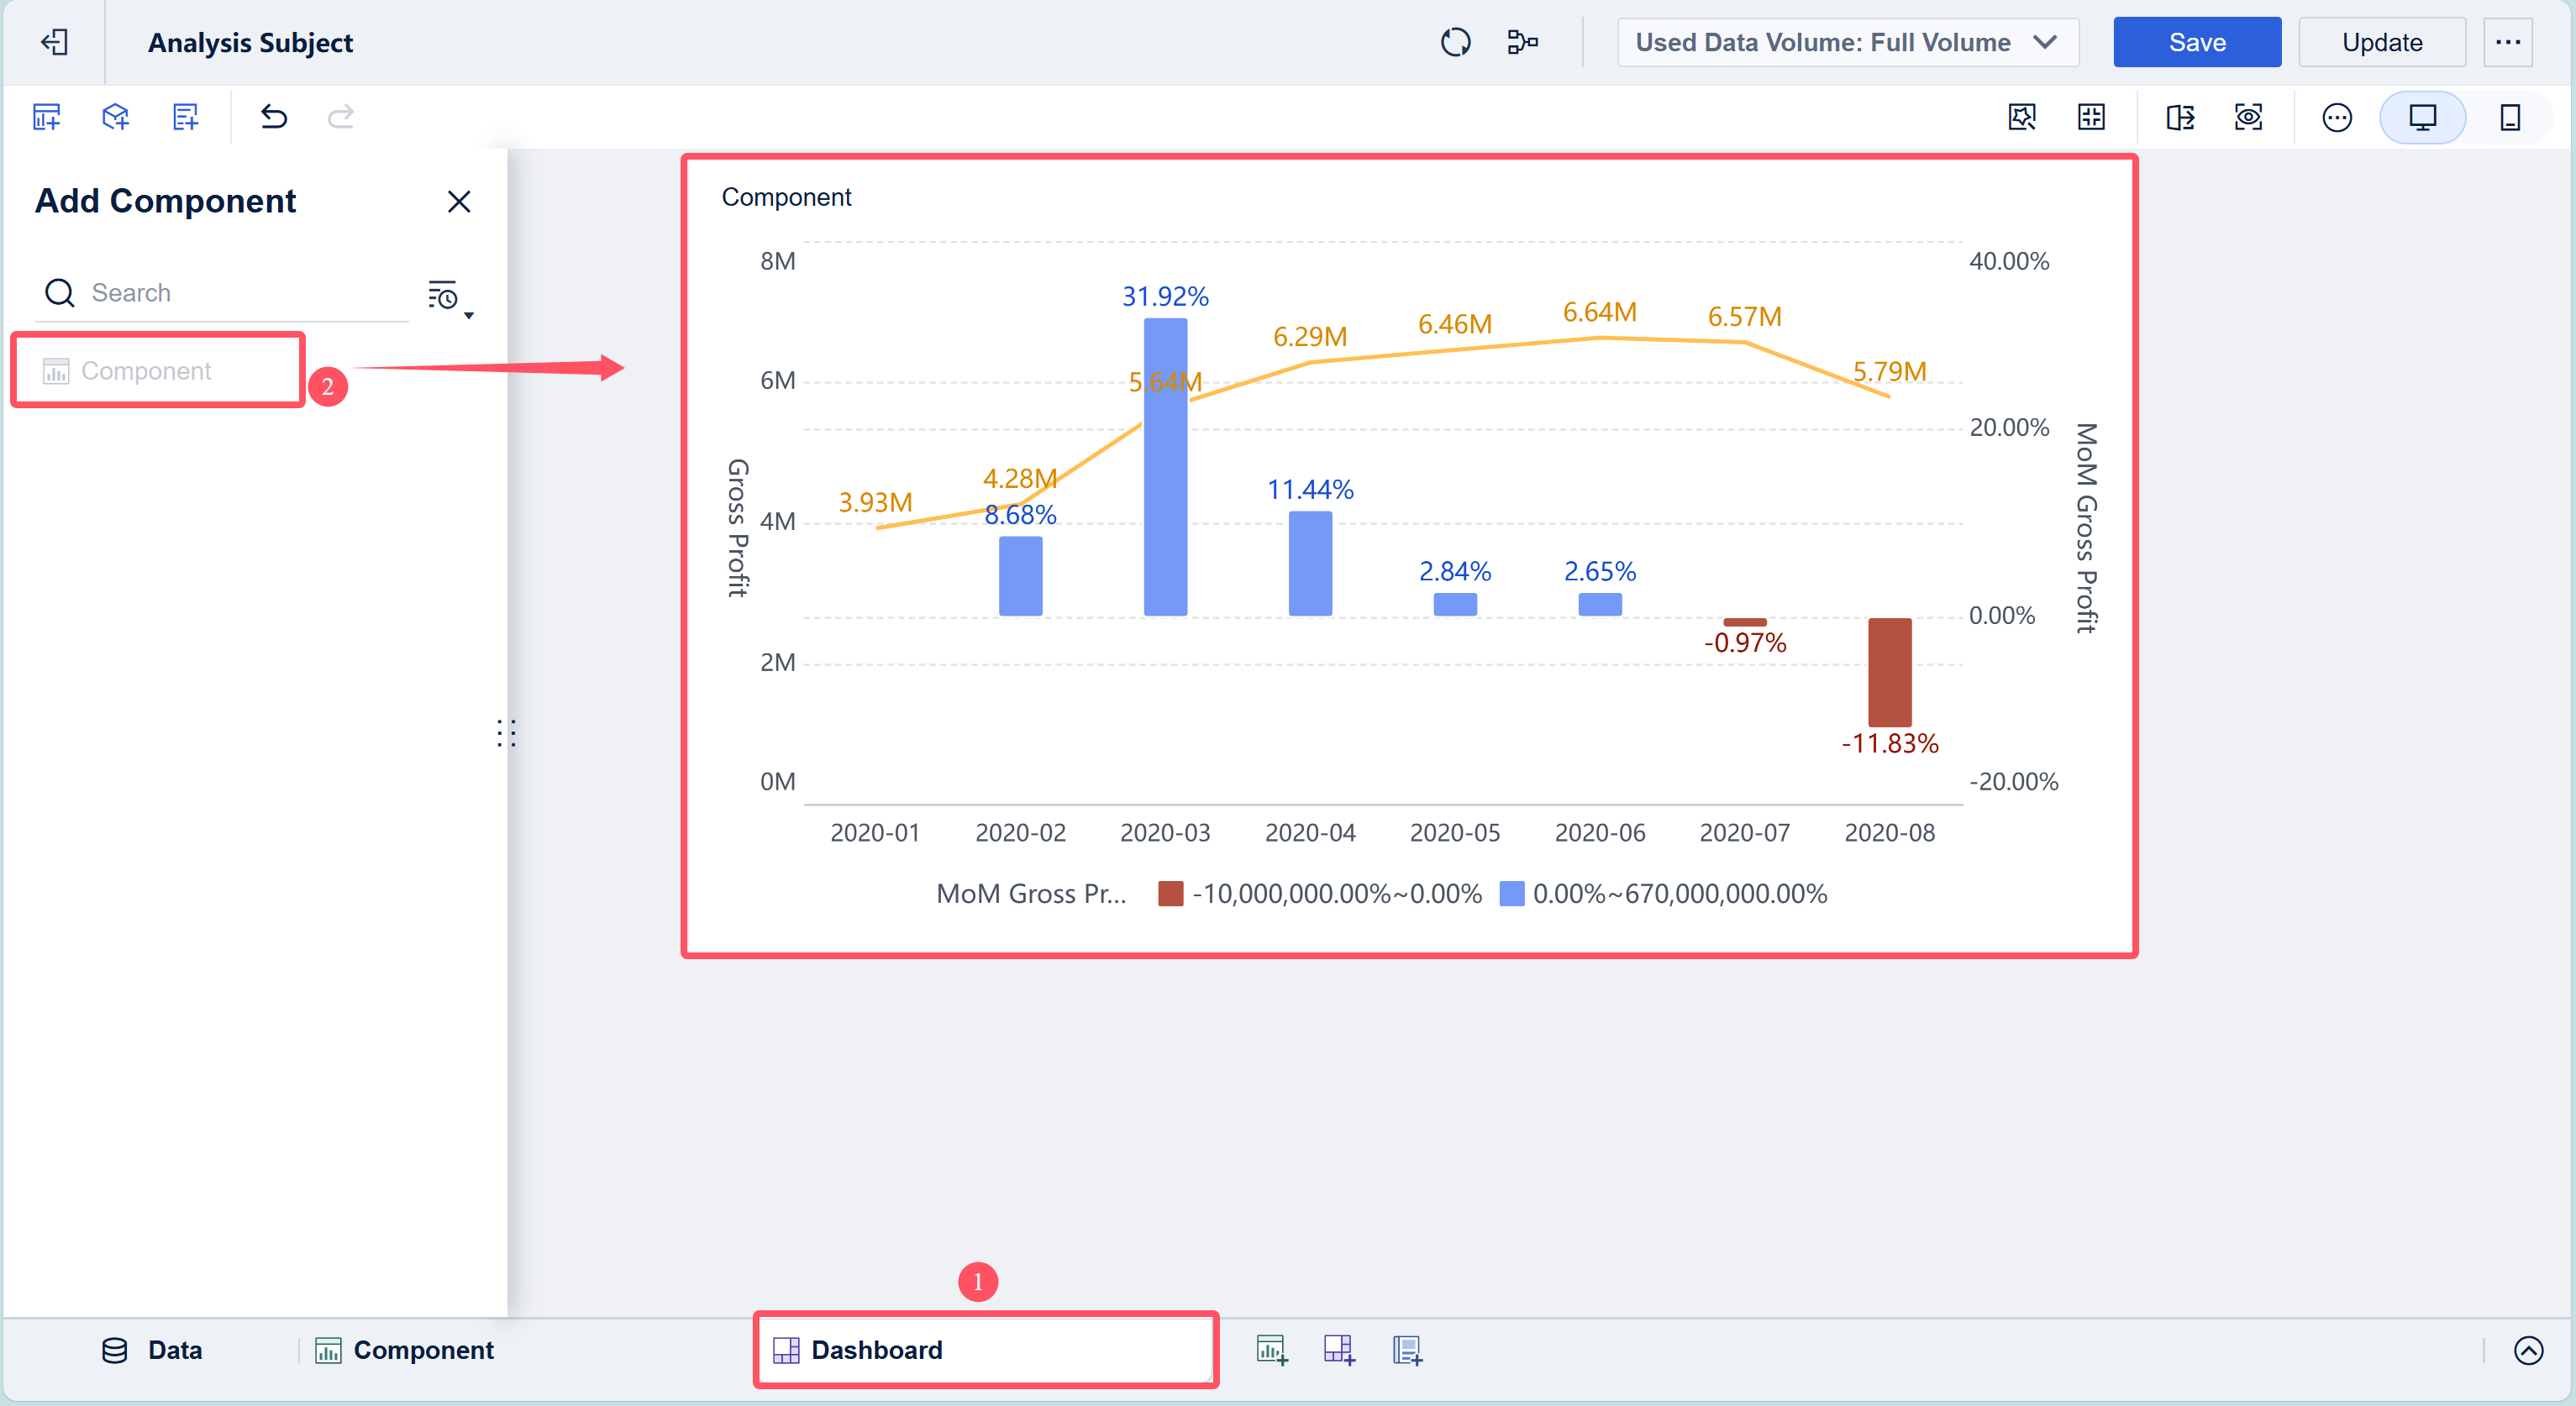
Task: Select the Dashboard tab
Action: click(985, 1350)
